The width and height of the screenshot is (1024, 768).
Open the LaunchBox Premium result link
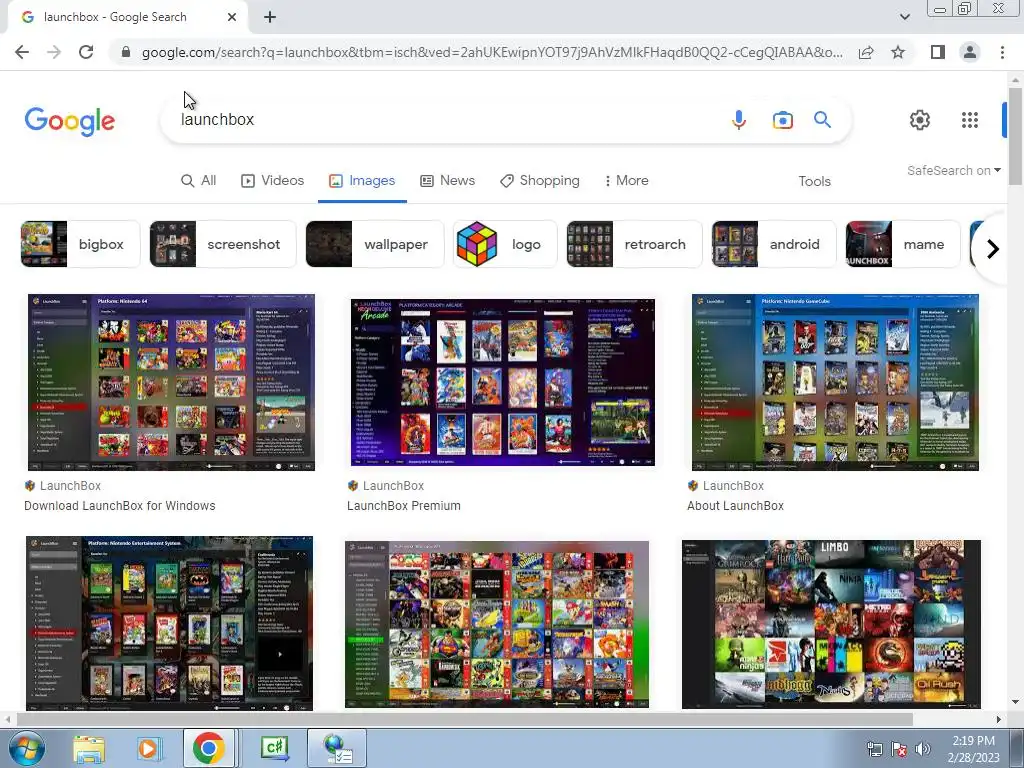click(x=404, y=505)
